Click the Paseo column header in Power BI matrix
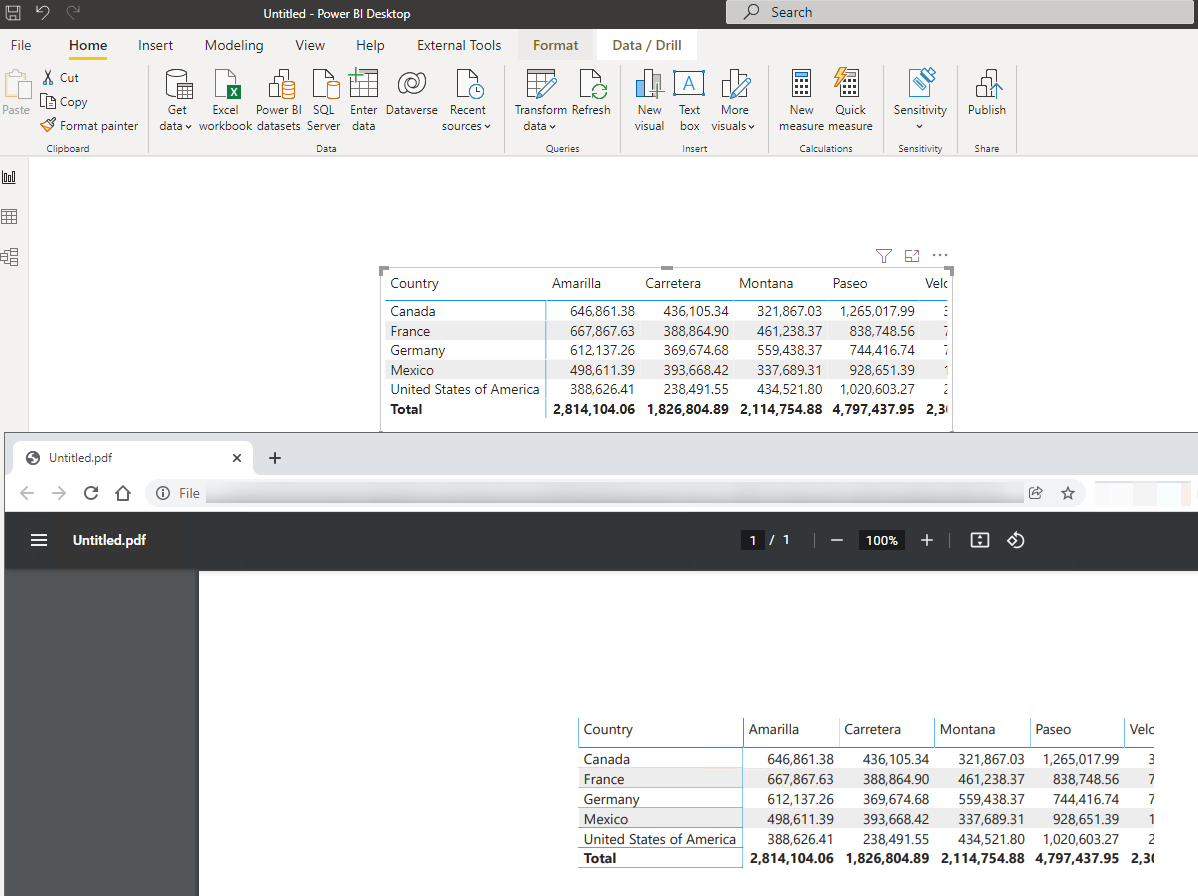This screenshot has width=1198, height=896. 850,283
